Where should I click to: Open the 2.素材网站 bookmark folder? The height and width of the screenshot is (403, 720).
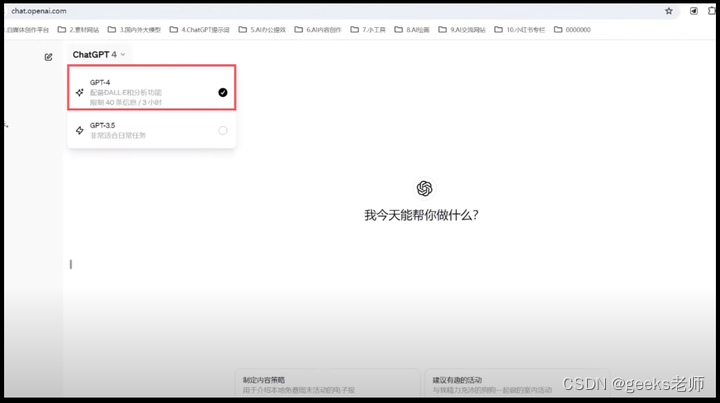79,30
